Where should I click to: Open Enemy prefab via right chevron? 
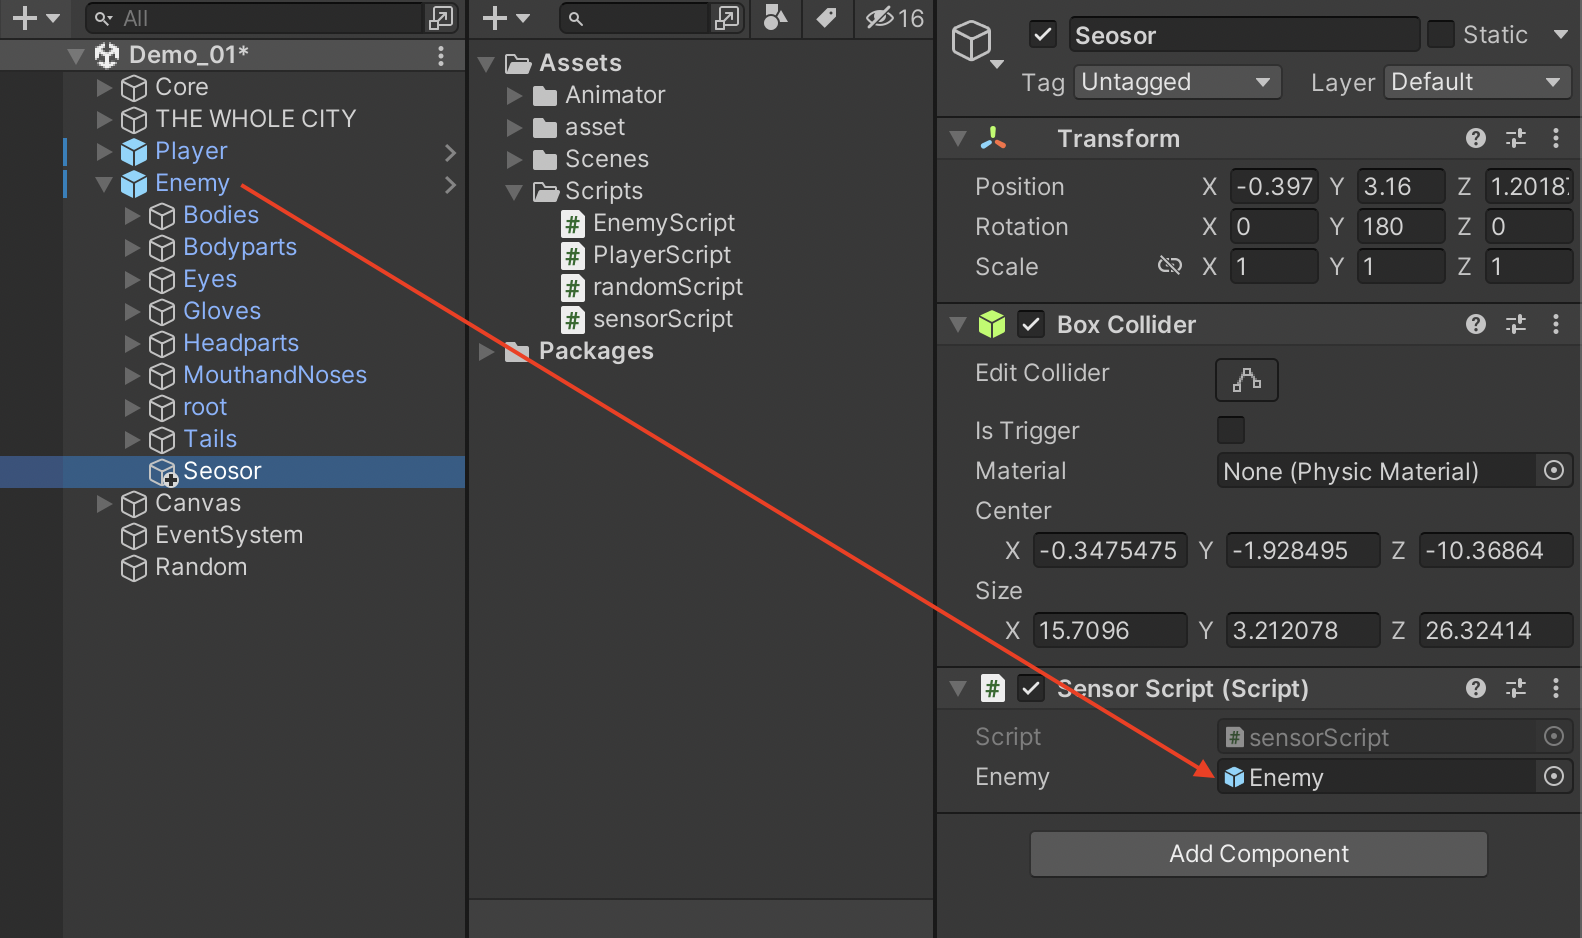pos(450,184)
